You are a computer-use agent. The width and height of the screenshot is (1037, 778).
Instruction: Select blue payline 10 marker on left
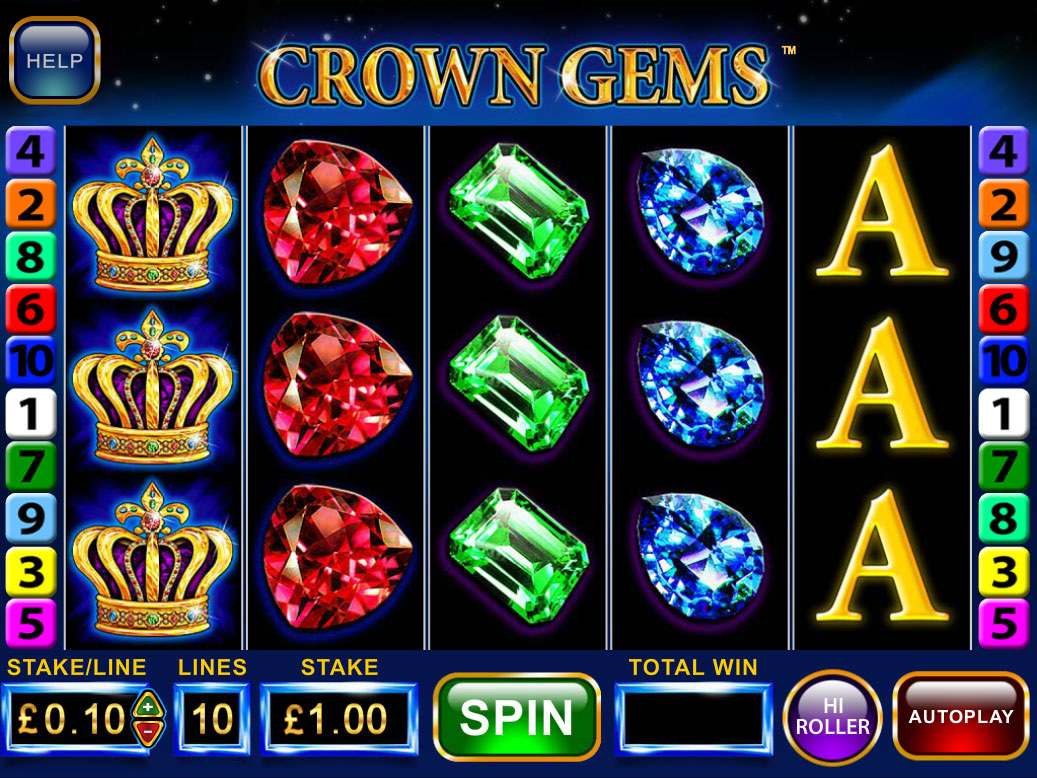pos(30,361)
